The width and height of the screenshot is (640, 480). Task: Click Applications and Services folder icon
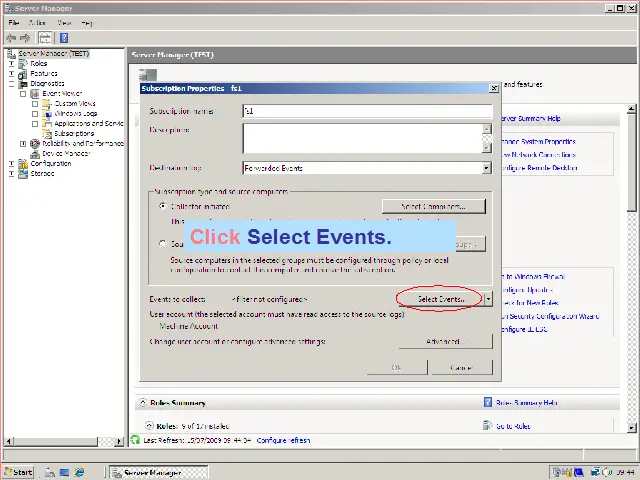pos(47,124)
